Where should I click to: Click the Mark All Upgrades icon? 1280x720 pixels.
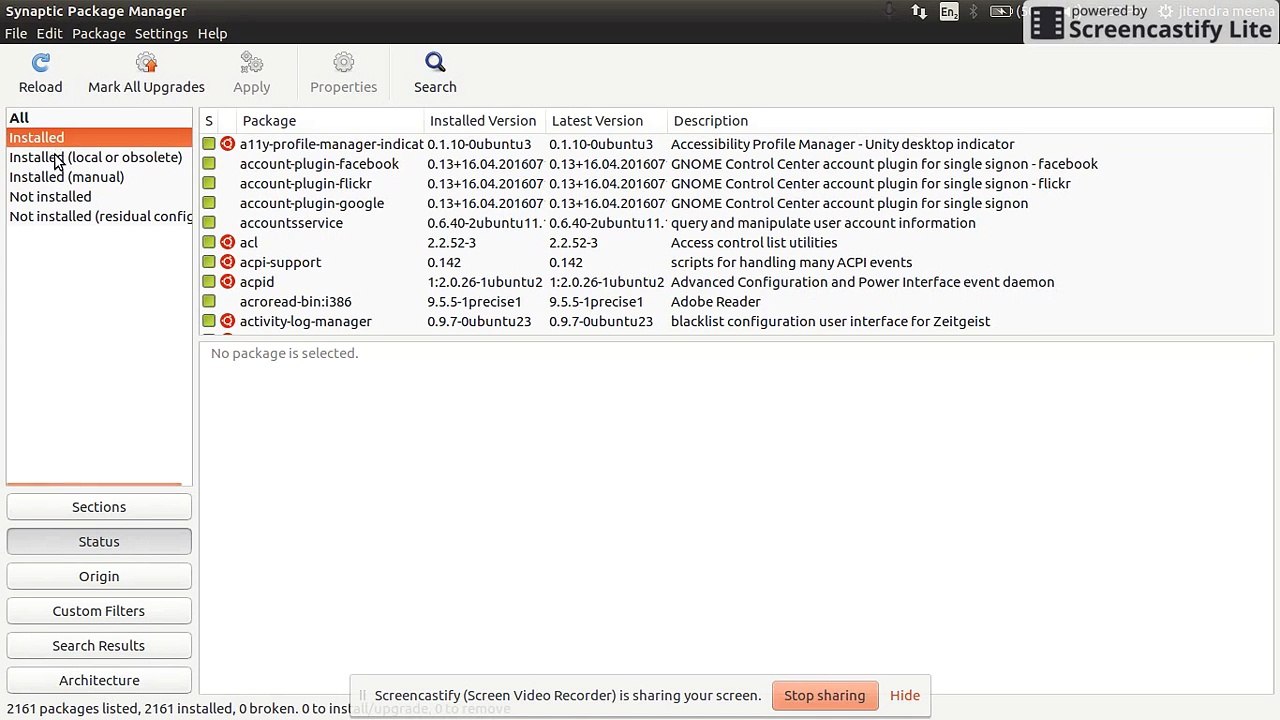[x=146, y=64]
